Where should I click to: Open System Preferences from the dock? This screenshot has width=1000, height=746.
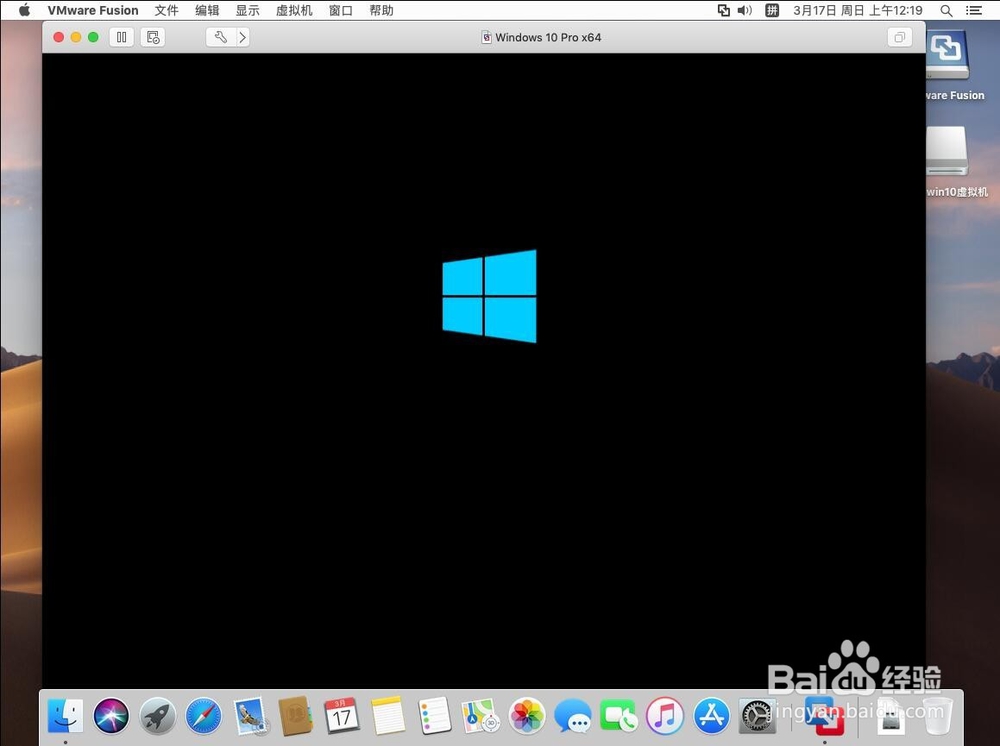coord(757,715)
